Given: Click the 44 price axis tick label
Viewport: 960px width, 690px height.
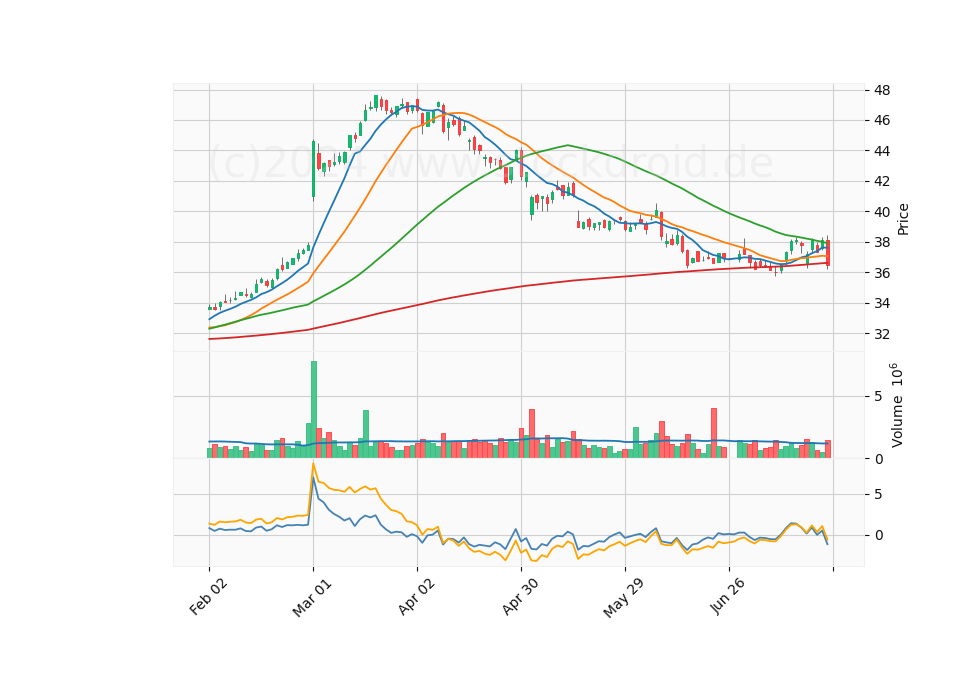Looking at the screenshot, I should click(882, 151).
